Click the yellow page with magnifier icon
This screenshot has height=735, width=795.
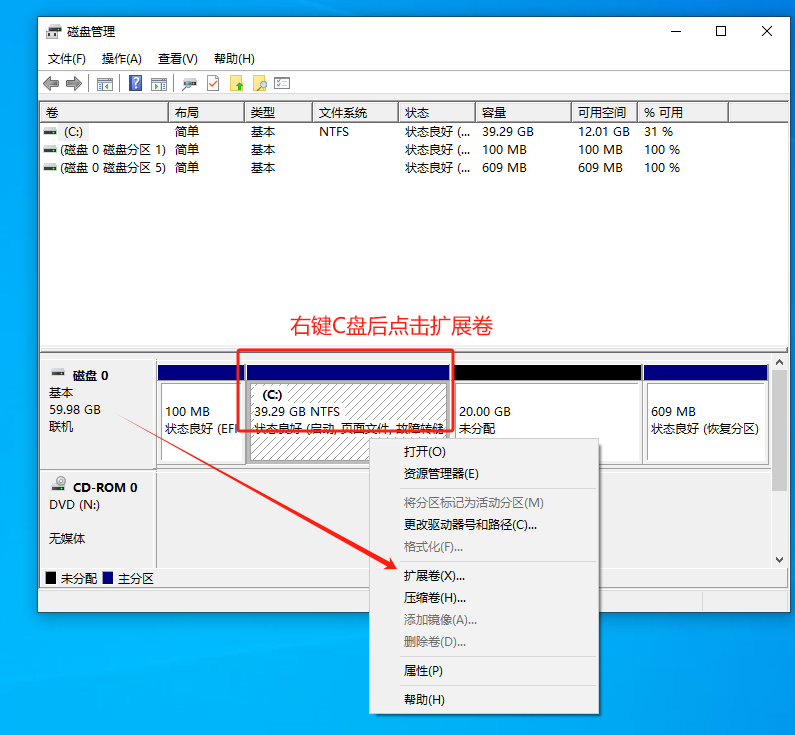pos(260,83)
